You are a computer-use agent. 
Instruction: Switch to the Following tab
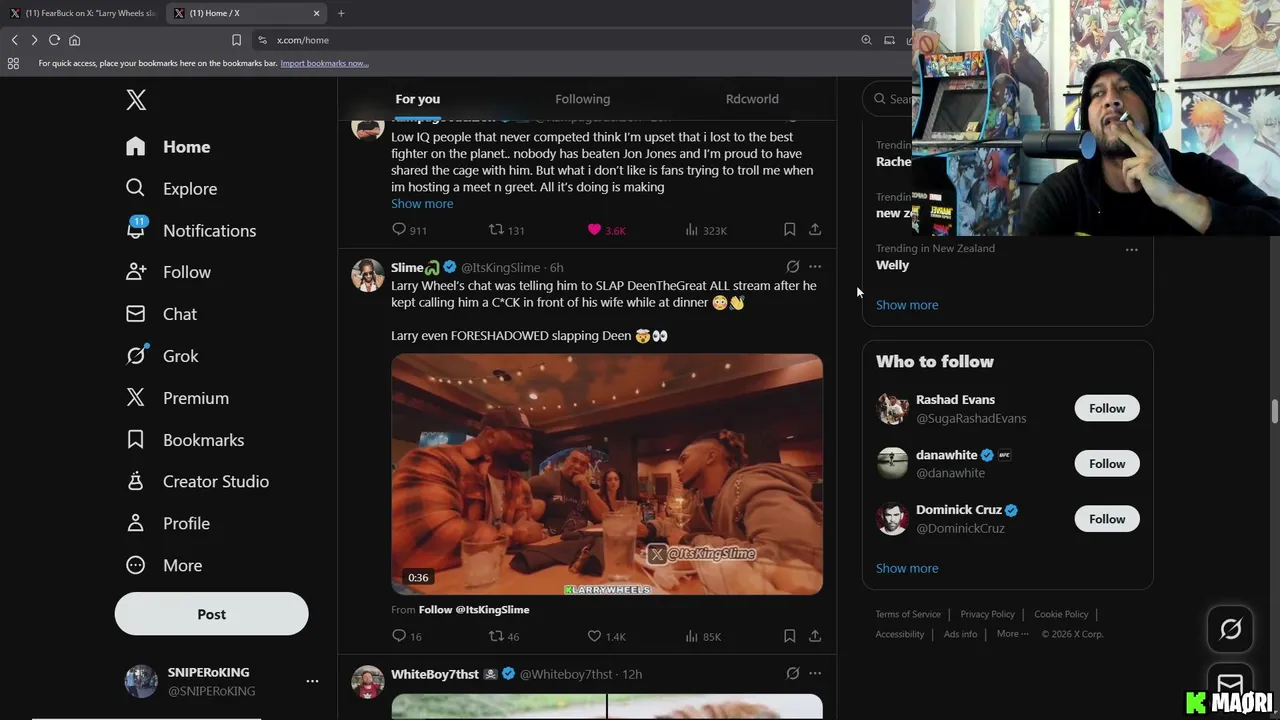[x=582, y=99]
